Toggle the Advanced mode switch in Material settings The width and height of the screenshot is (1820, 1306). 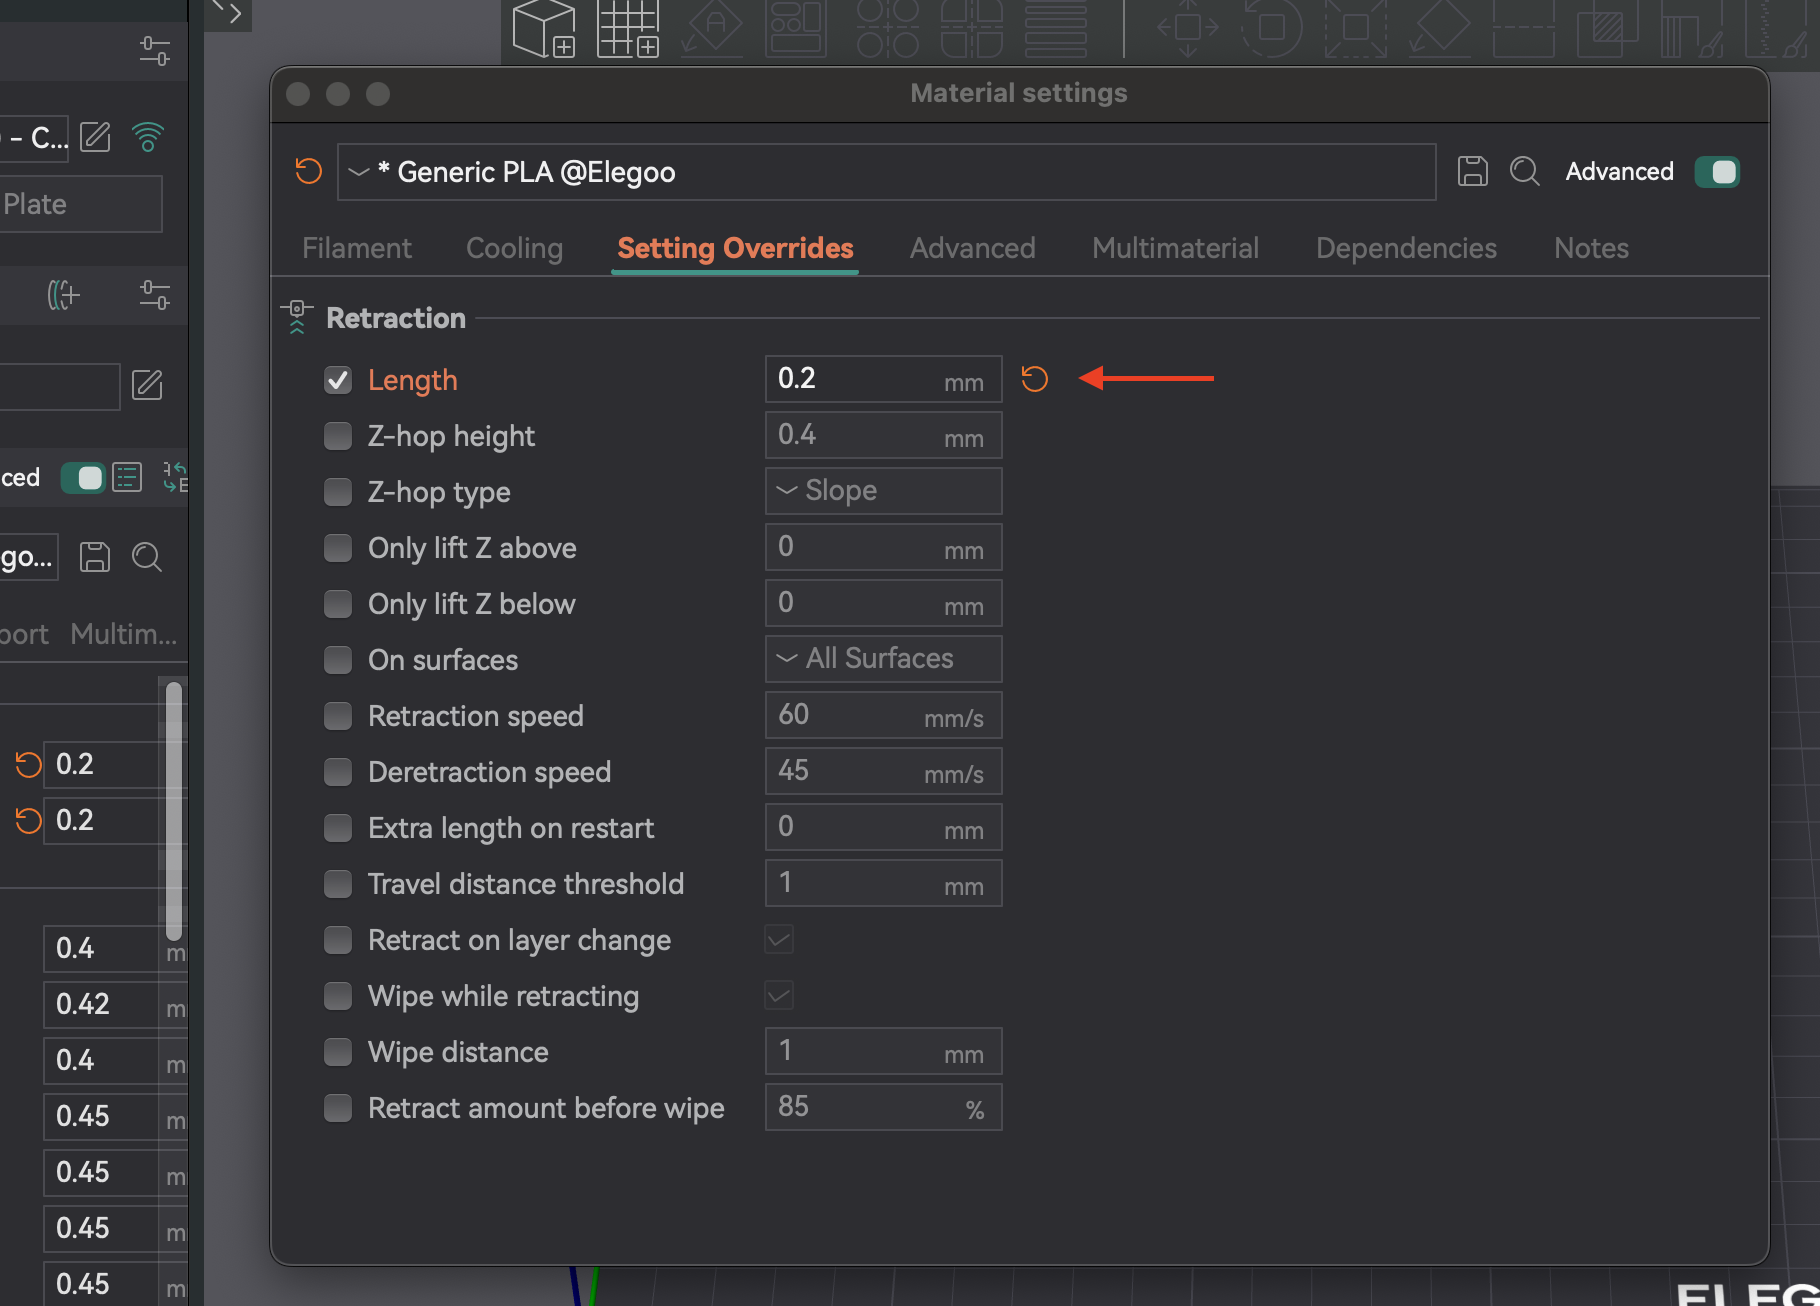point(1717,172)
